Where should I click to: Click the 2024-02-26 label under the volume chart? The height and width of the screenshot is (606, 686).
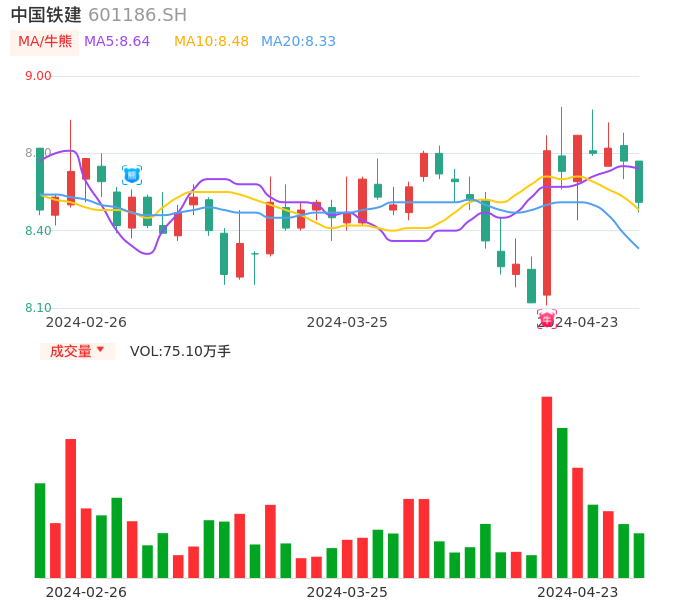[86, 592]
